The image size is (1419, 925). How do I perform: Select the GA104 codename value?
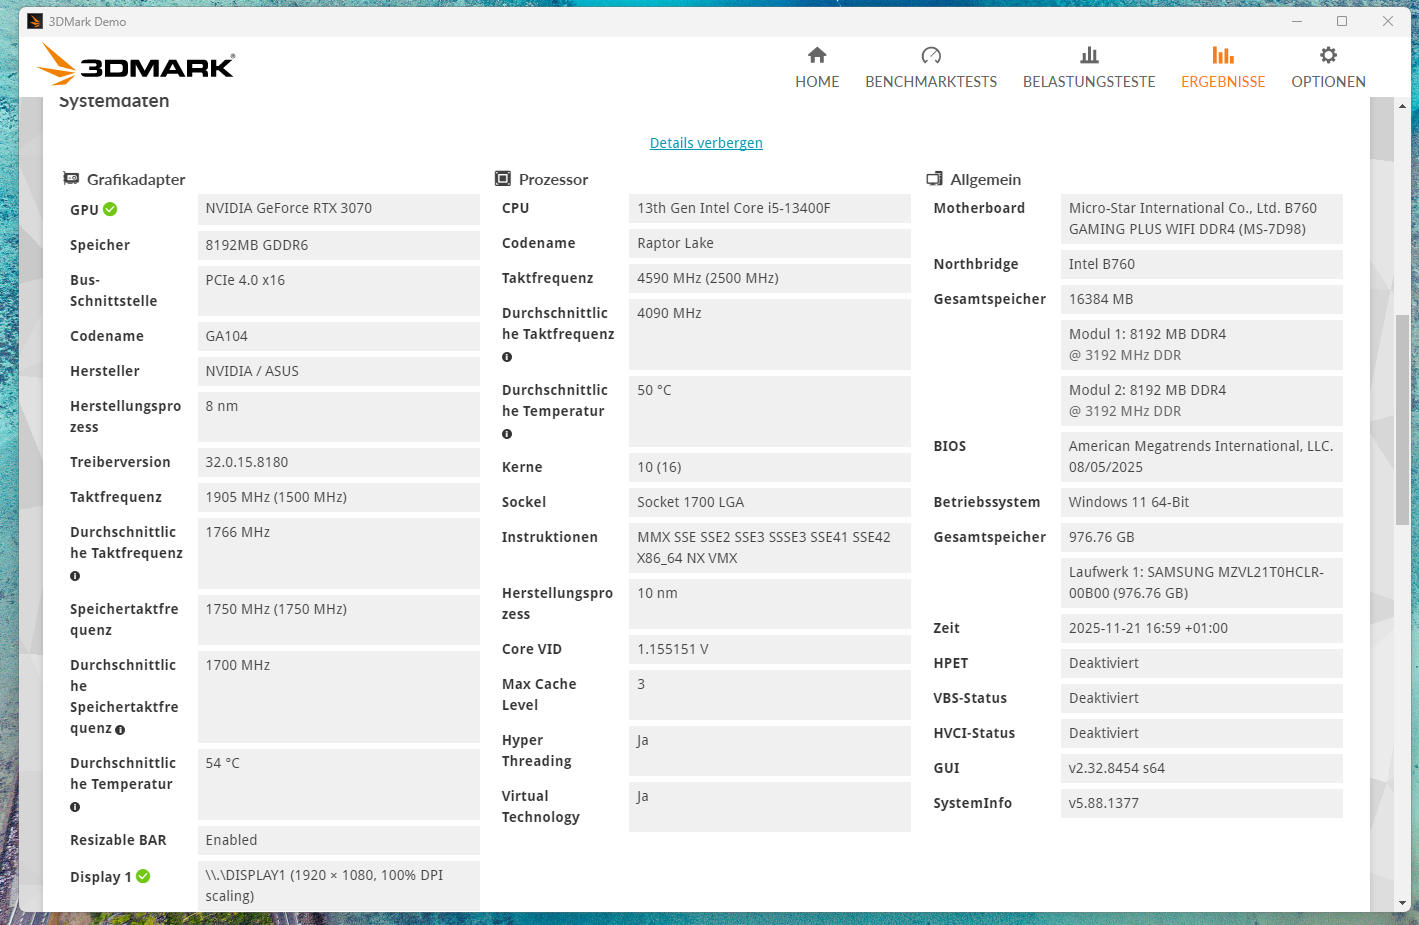339,336
